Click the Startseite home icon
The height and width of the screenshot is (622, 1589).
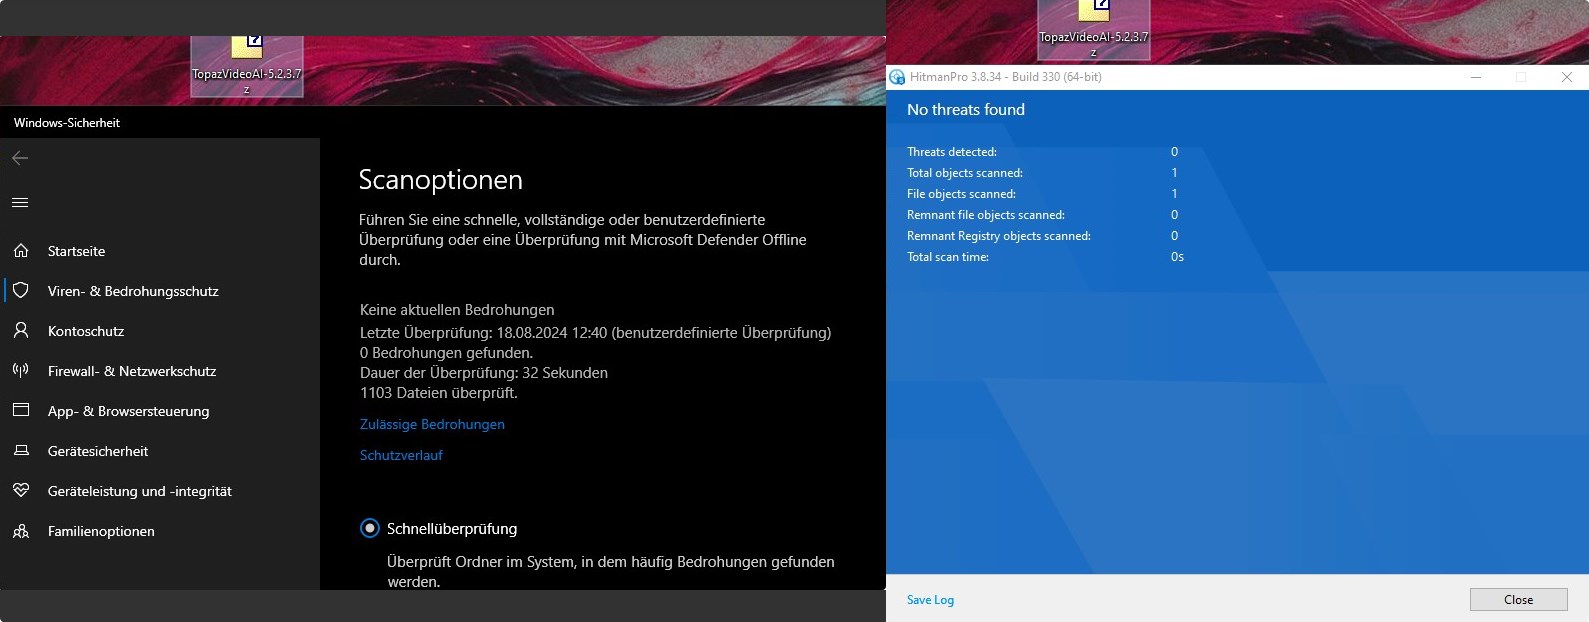point(21,251)
